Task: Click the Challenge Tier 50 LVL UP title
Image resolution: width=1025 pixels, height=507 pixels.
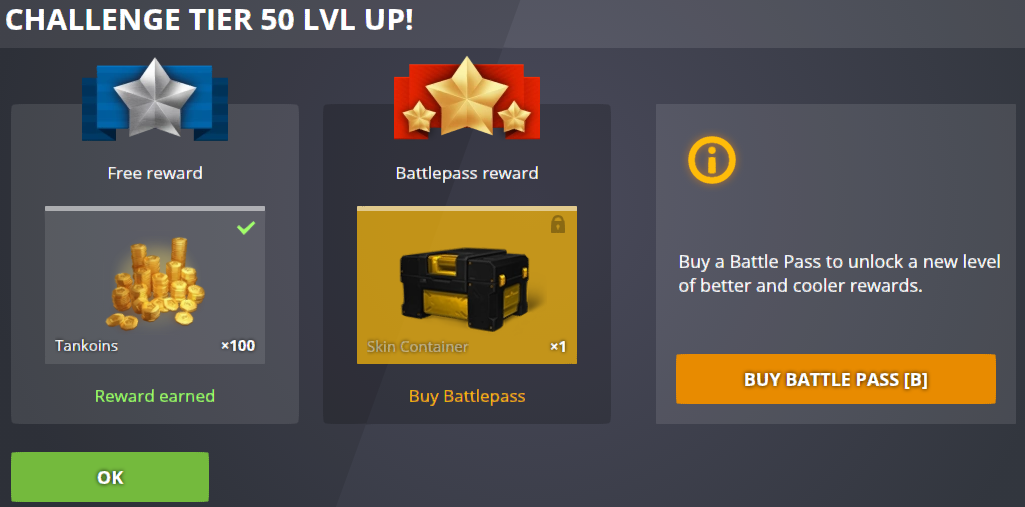Action: (209, 20)
